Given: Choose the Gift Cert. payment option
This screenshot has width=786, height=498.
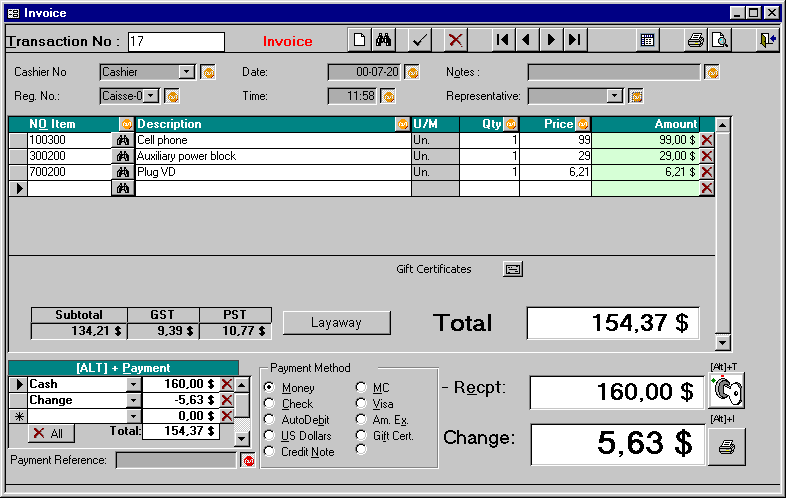Looking at the screenshot, I should pyautogui.click(x=361, y=436).
